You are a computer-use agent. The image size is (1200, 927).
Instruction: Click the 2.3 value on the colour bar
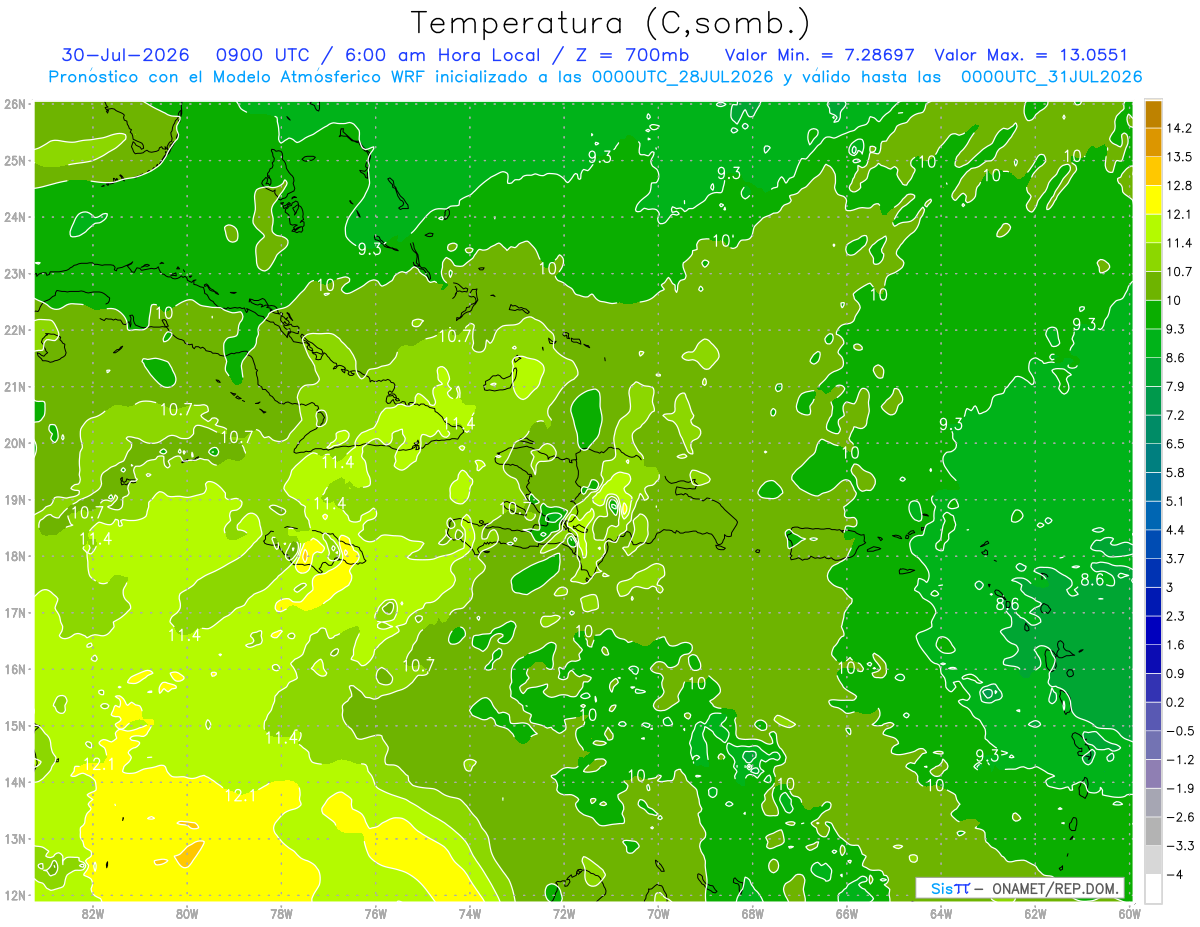click(1175, 616)
